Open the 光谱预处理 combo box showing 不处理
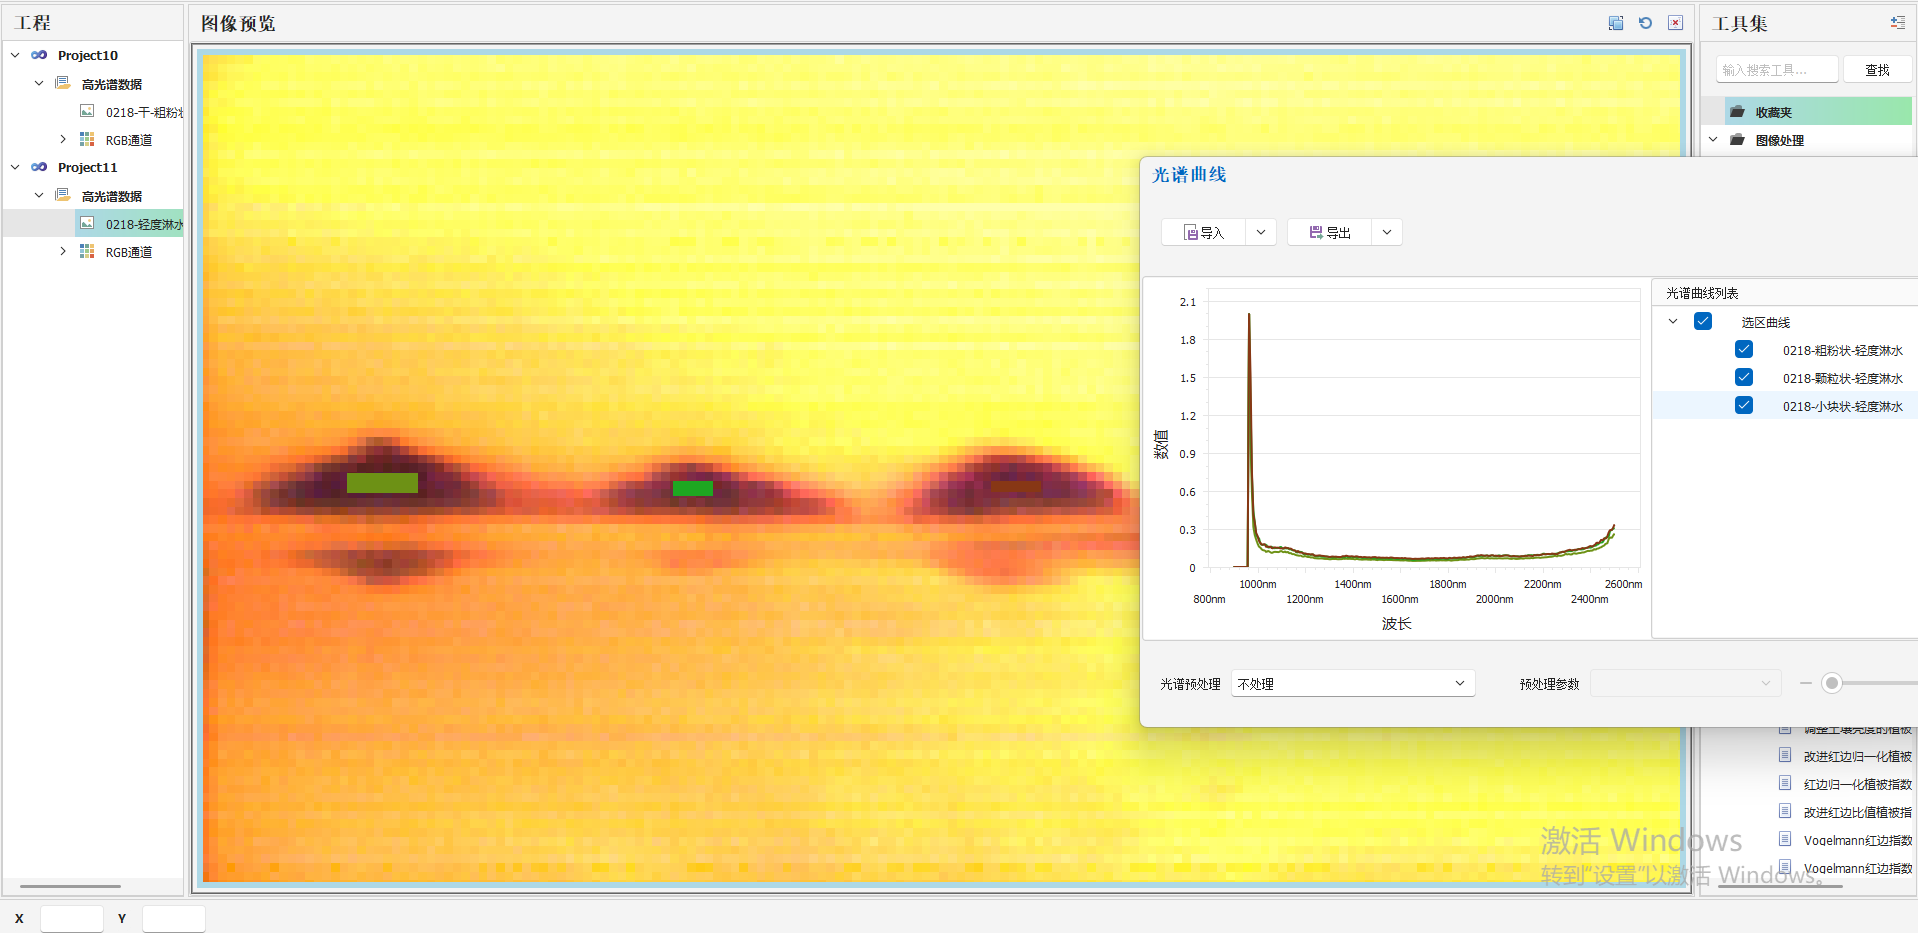1918x933 pixels. 1353,683
